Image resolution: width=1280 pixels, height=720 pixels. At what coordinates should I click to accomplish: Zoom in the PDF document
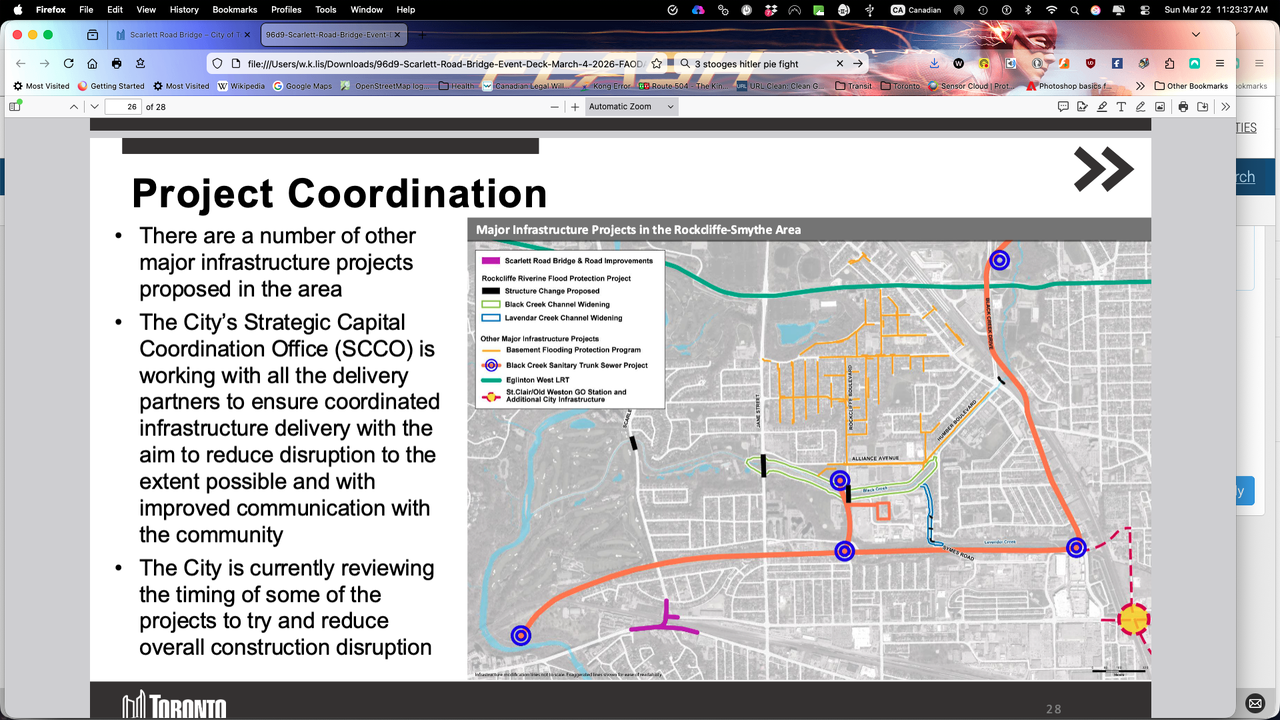574,106
